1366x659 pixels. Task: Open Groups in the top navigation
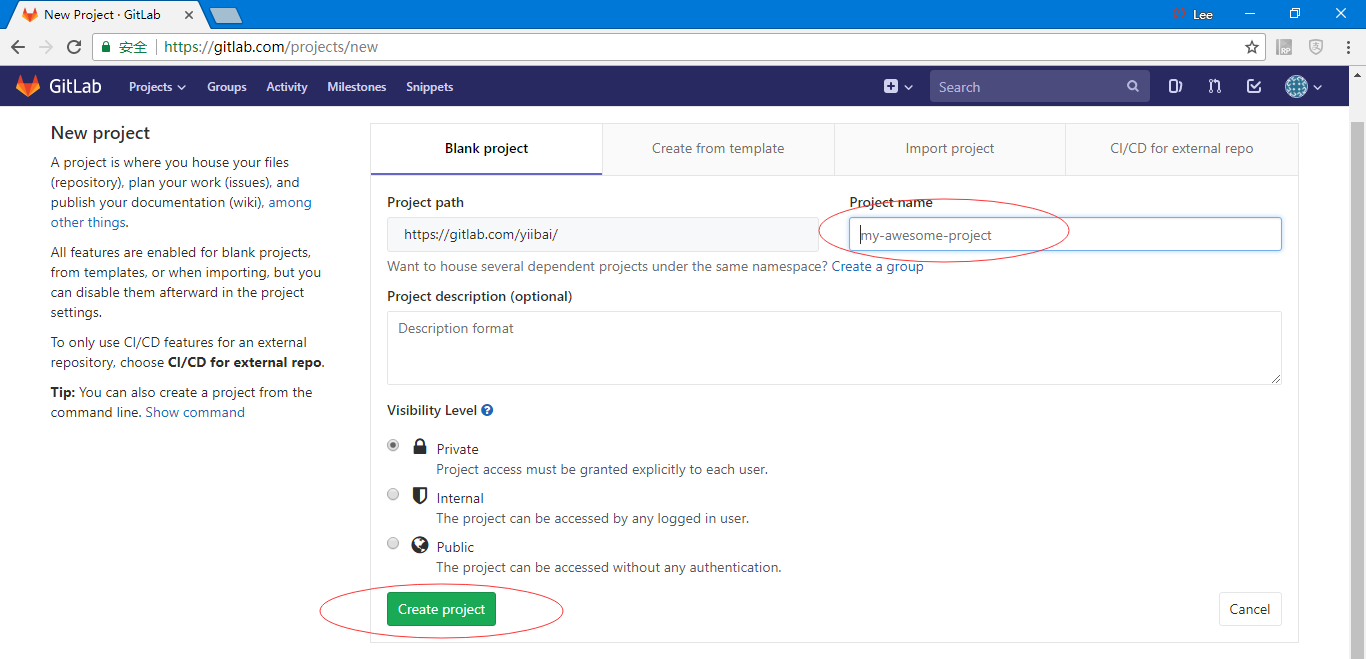coord(227,87)
